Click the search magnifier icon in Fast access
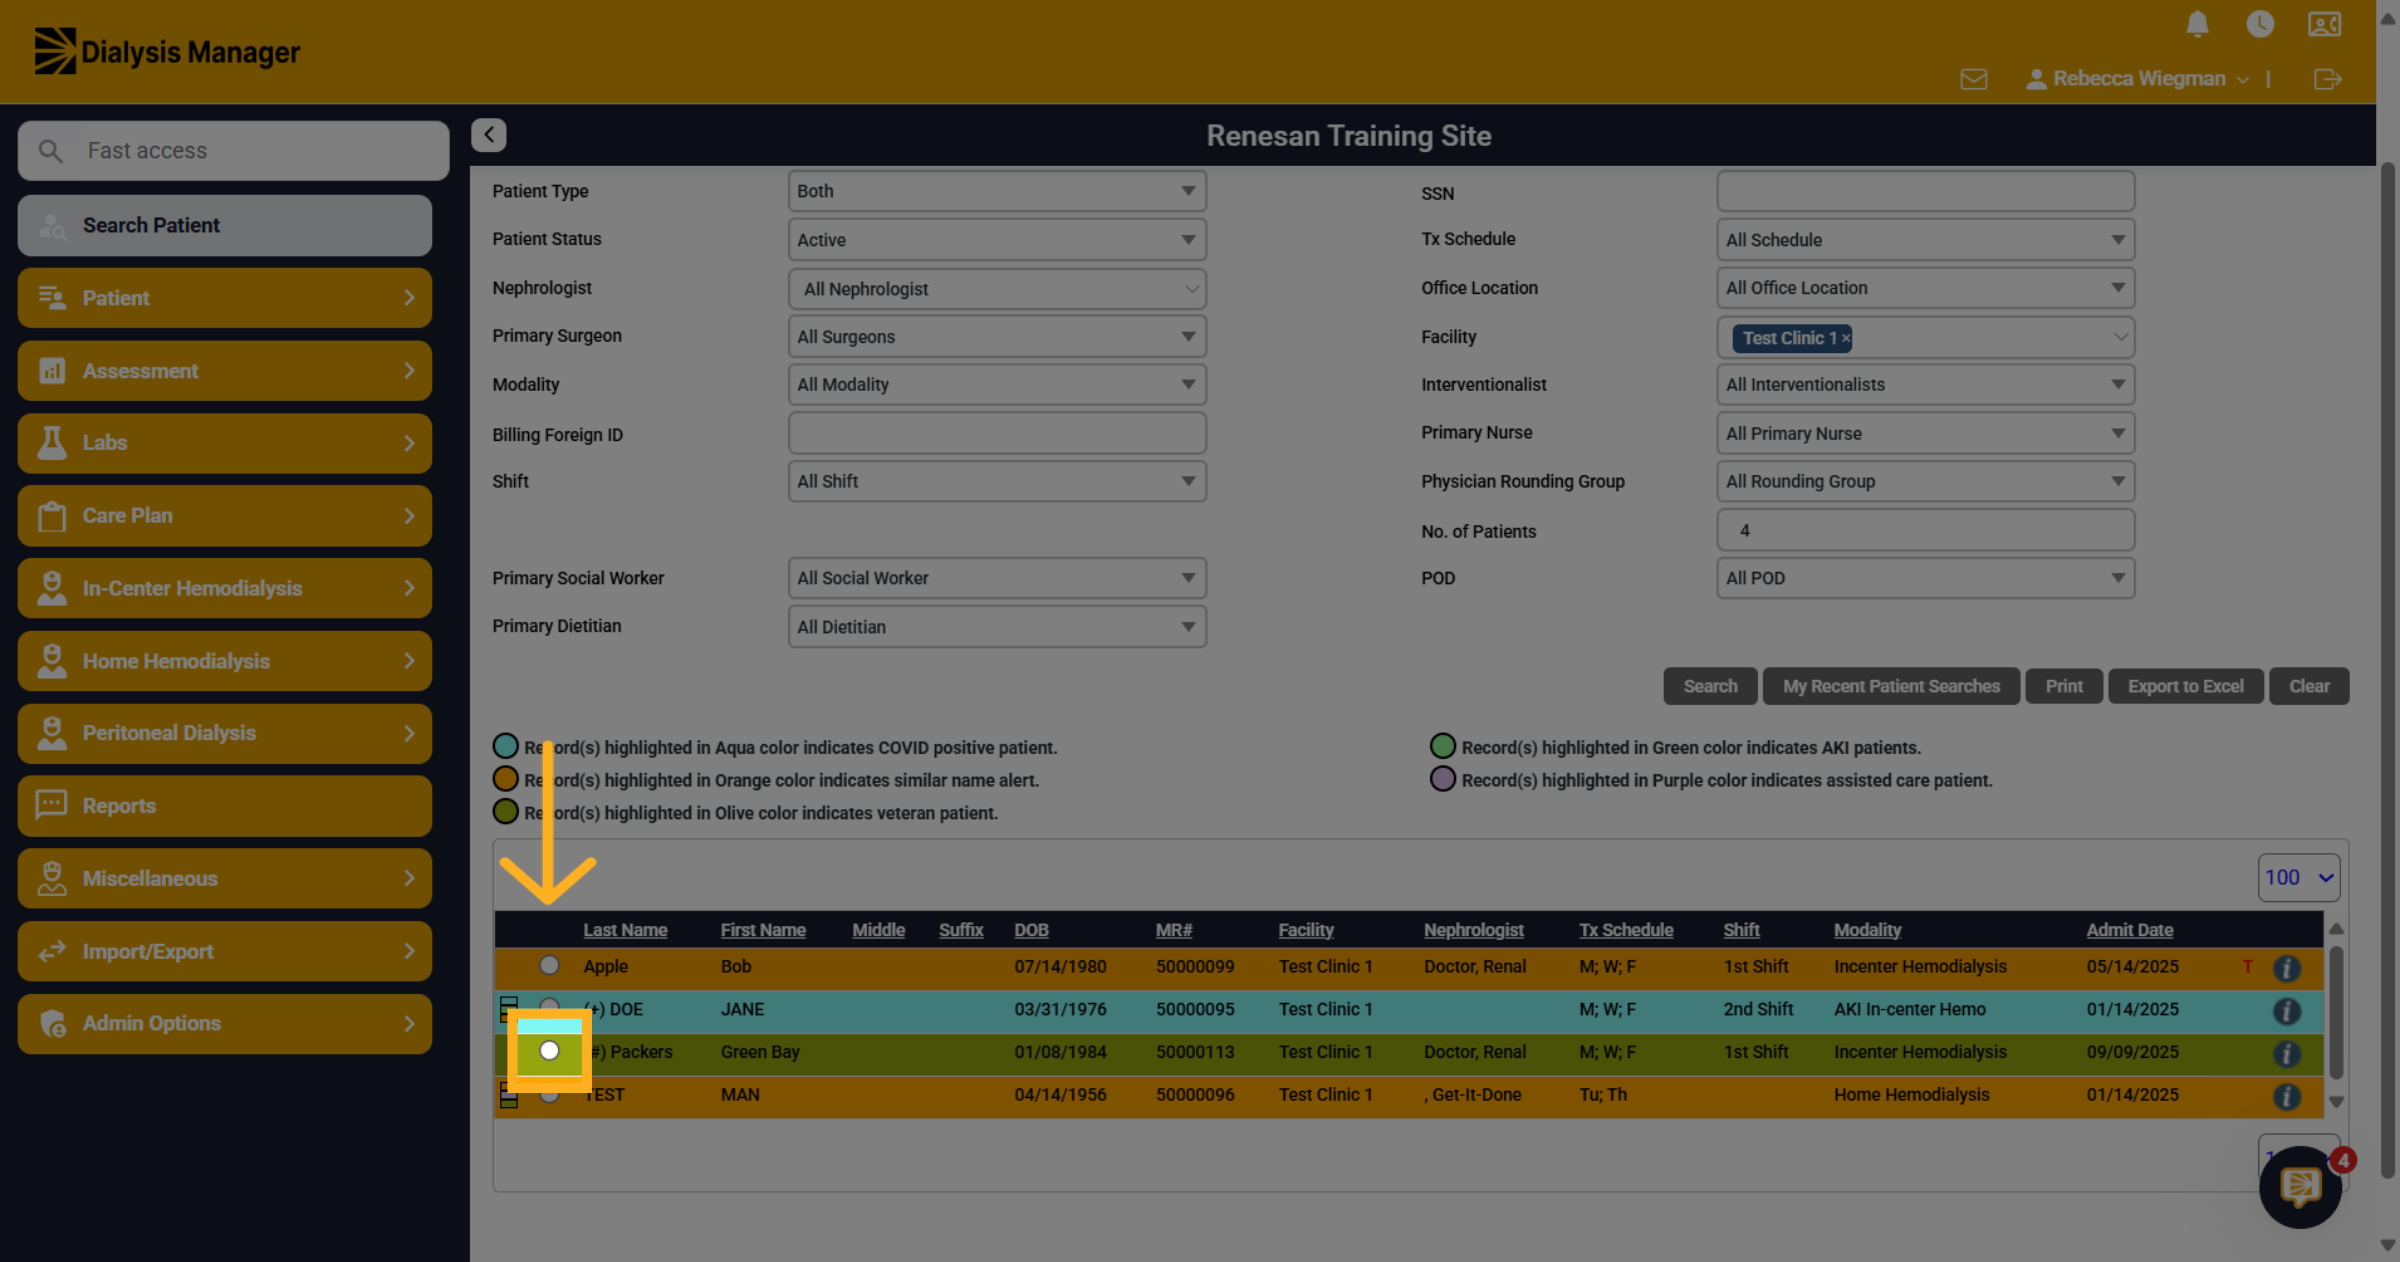The width and height of the screenshot is (2400, 1262). tap(50, 151)
